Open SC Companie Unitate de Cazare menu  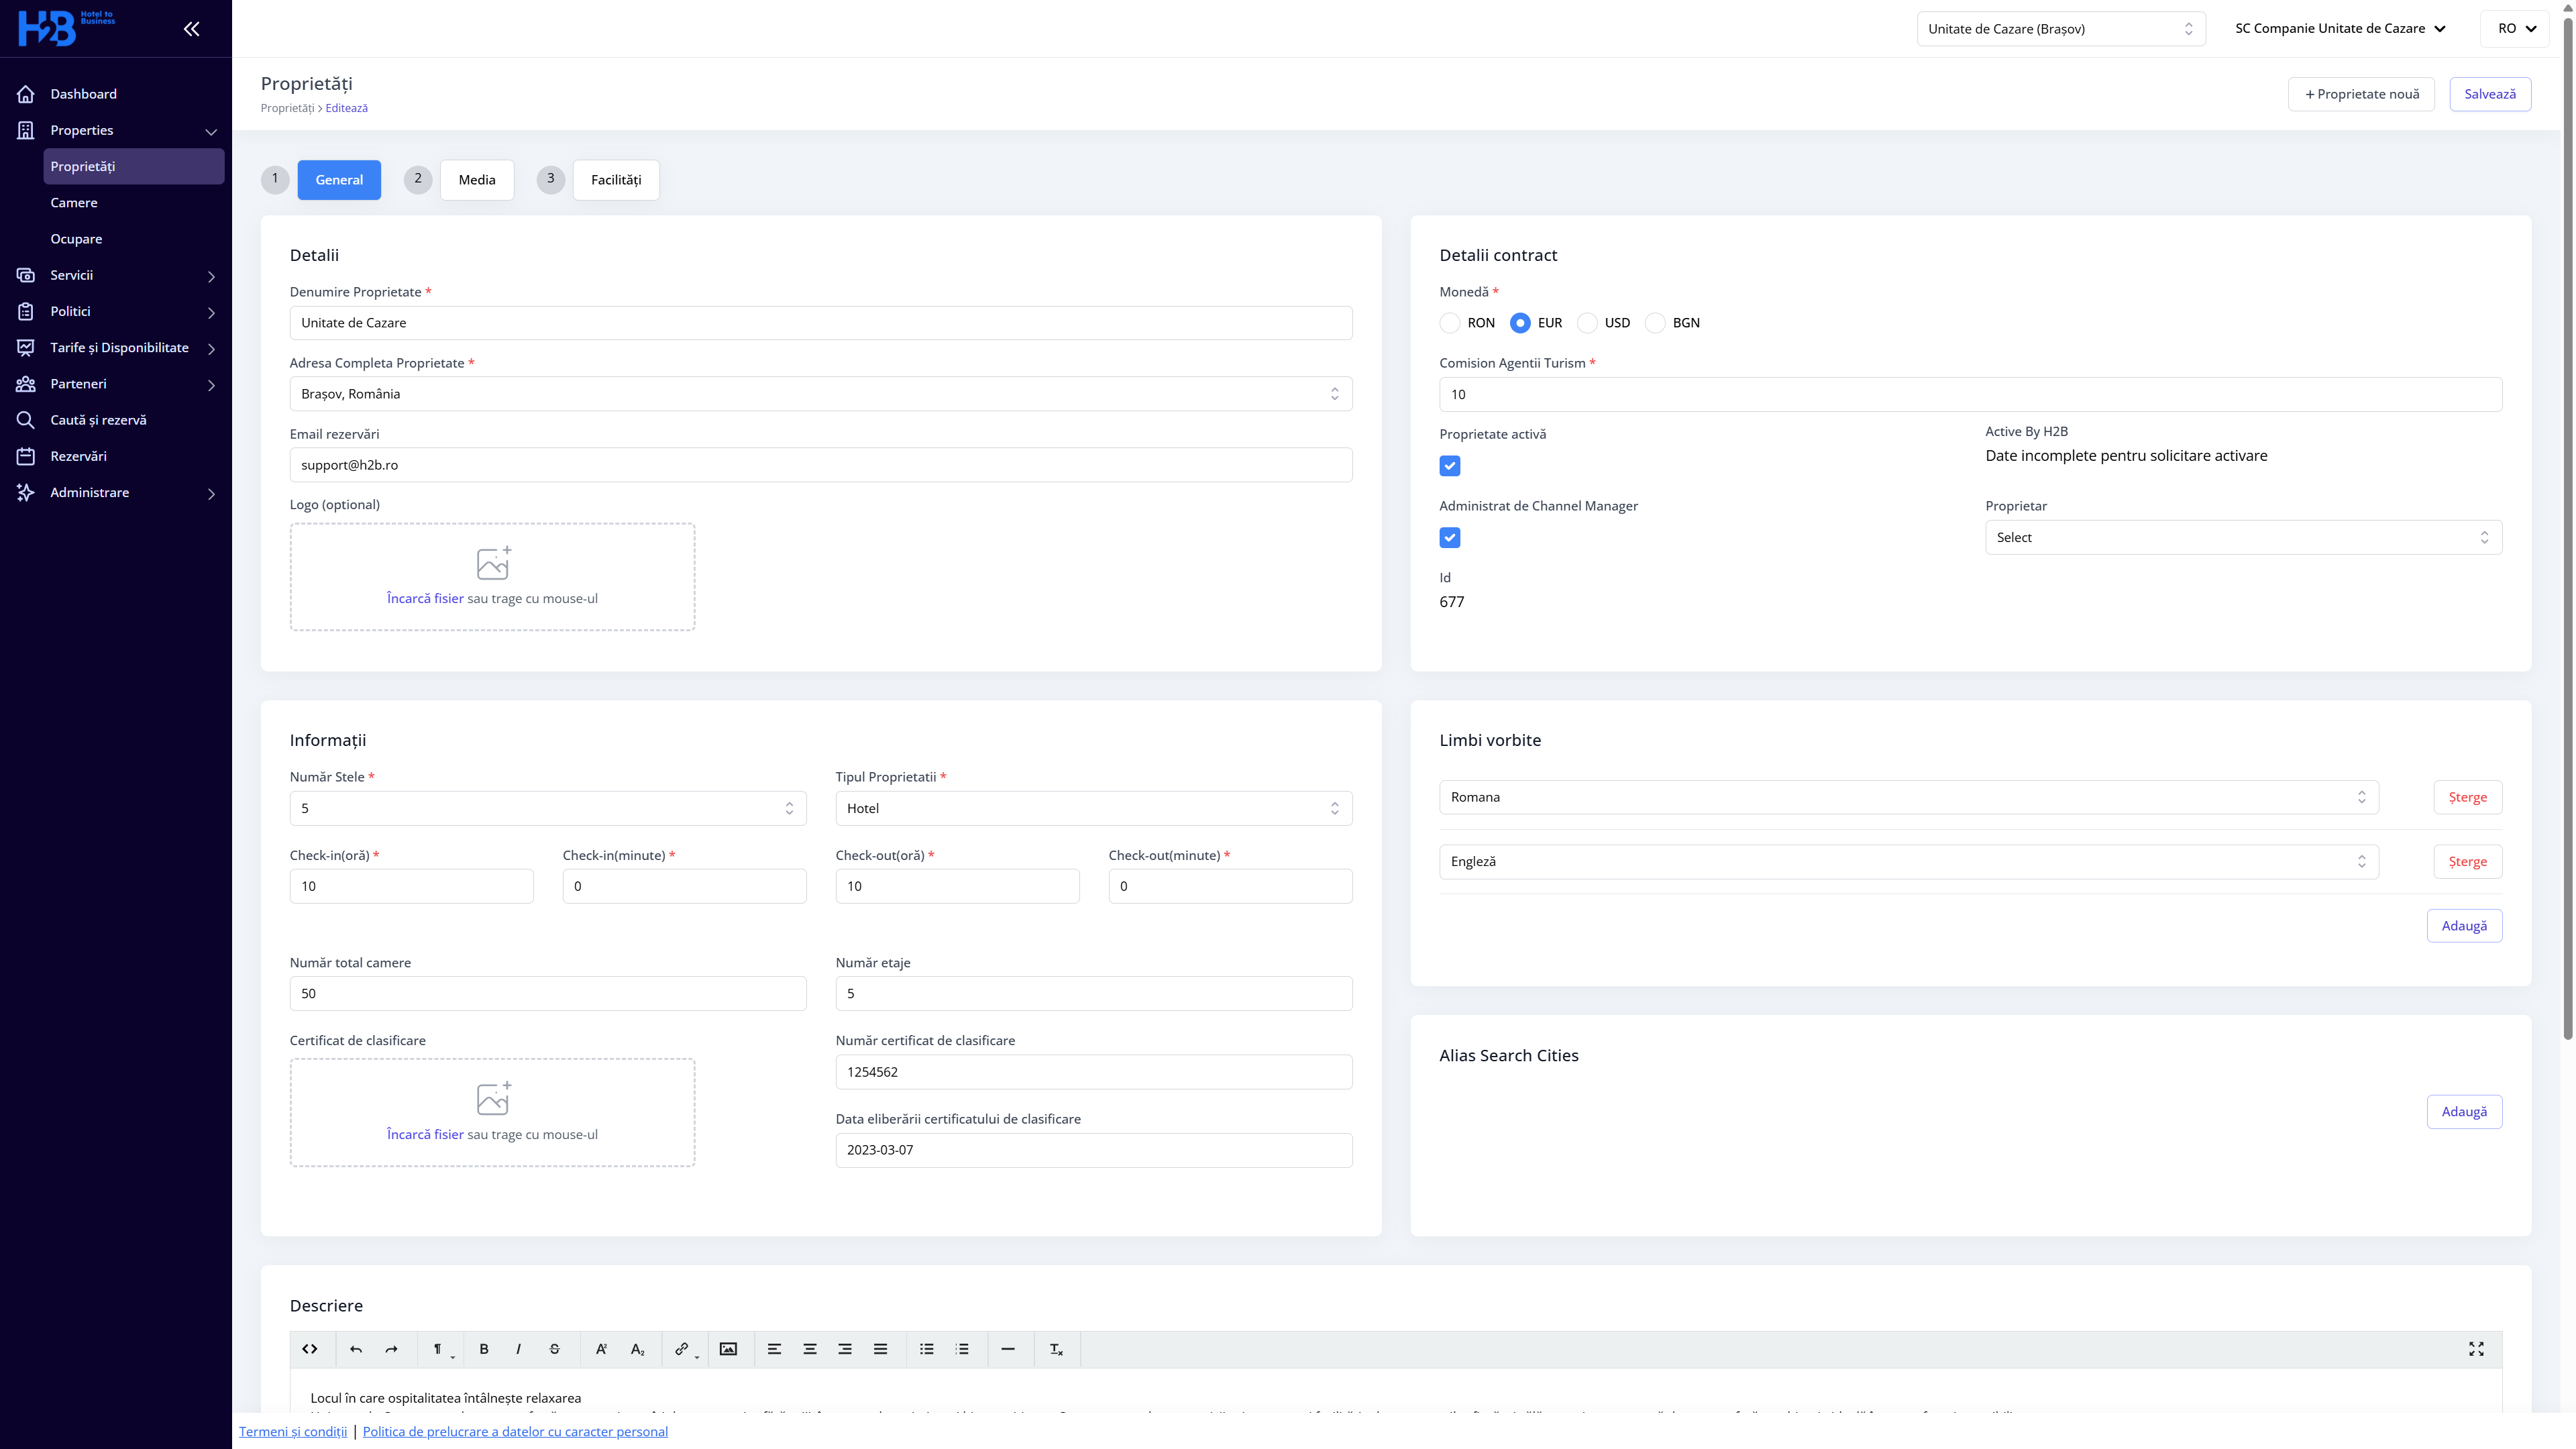pos(2340,29)
